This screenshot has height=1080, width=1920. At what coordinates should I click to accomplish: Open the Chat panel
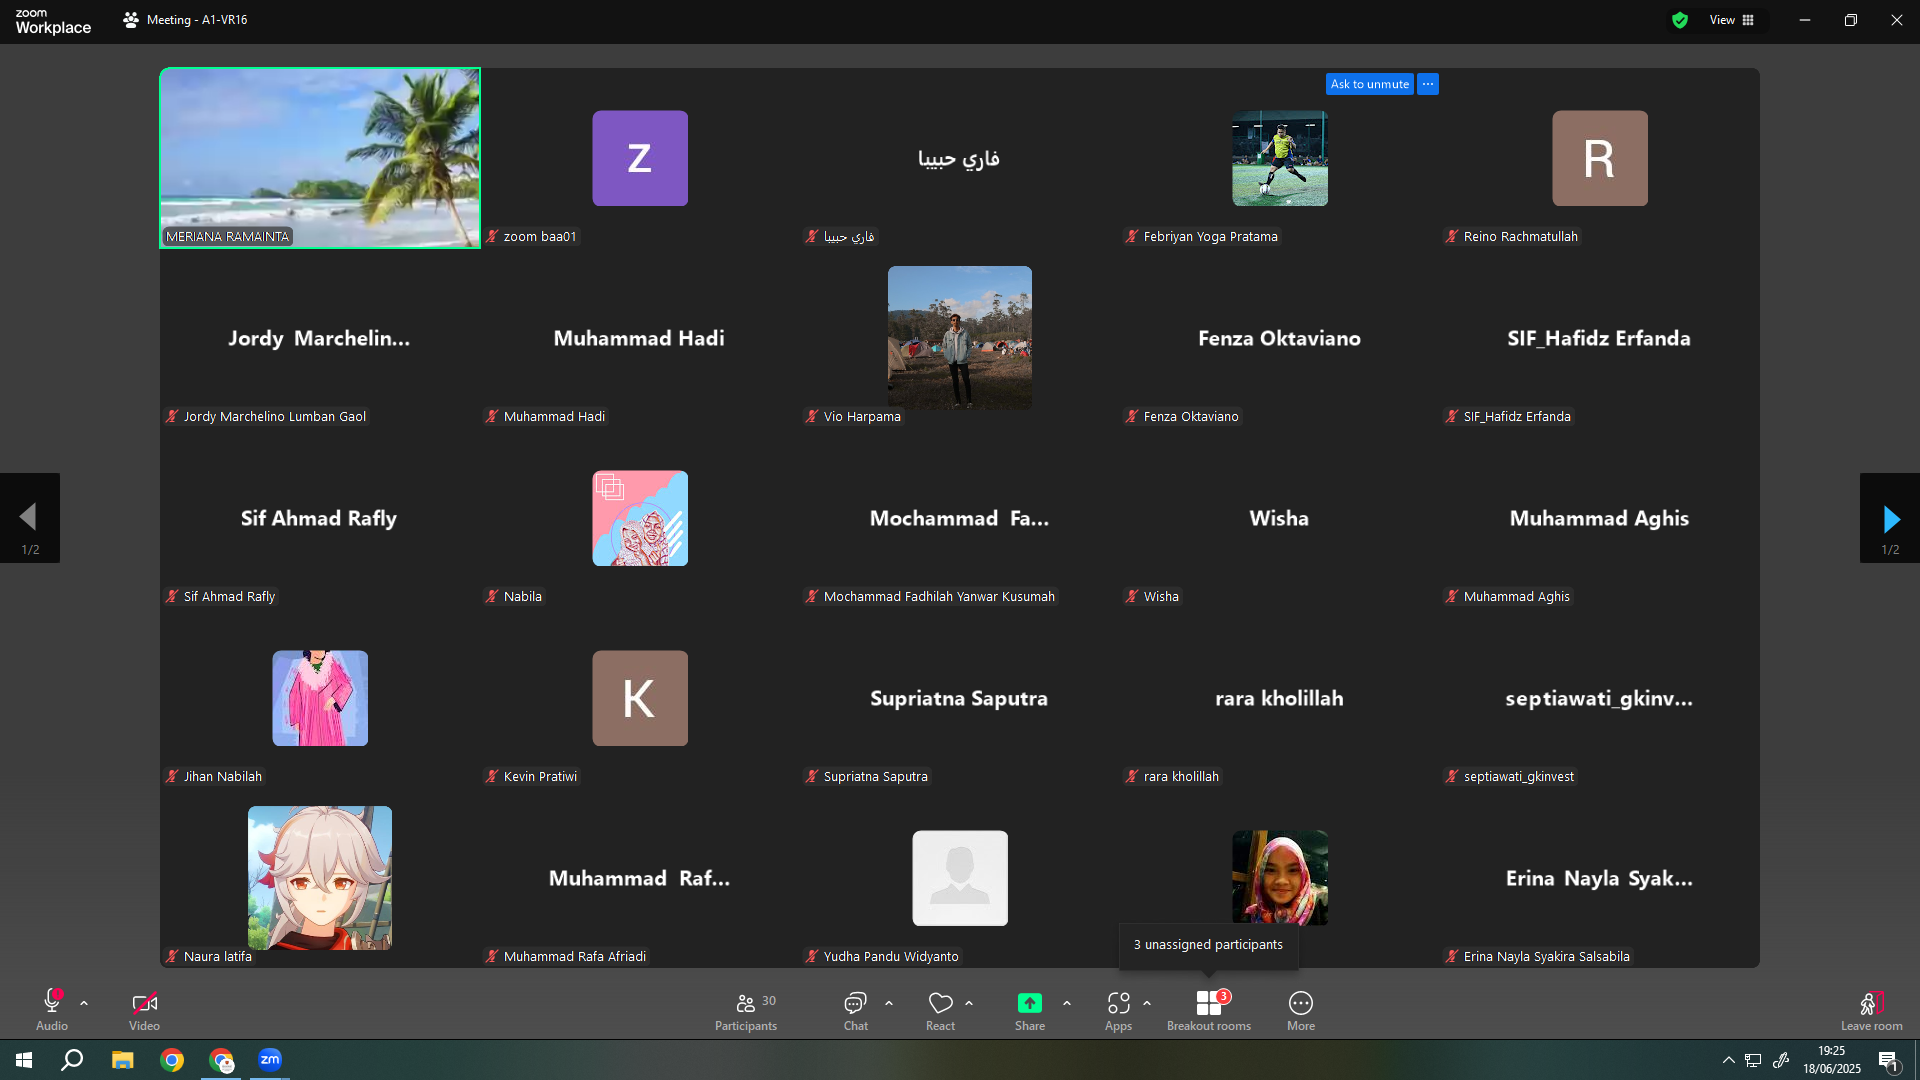click(855, 1010)
